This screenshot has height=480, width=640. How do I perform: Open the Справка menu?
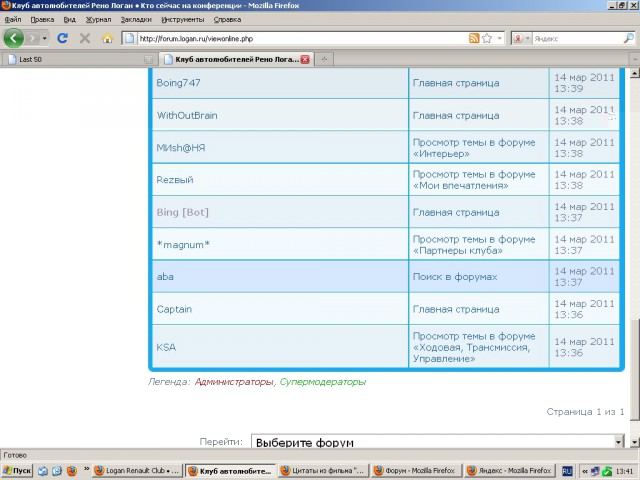tap(227, 20)
